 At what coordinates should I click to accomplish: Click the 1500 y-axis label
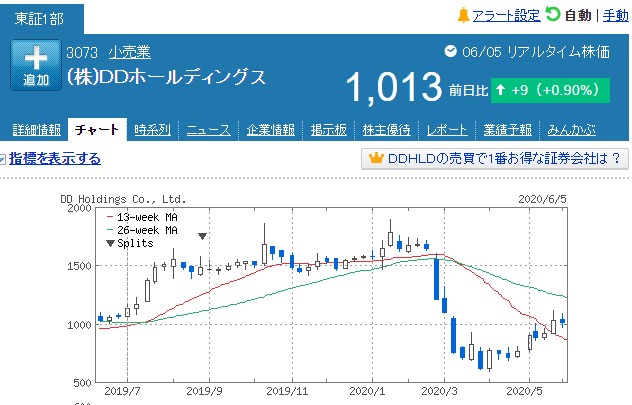79,266
